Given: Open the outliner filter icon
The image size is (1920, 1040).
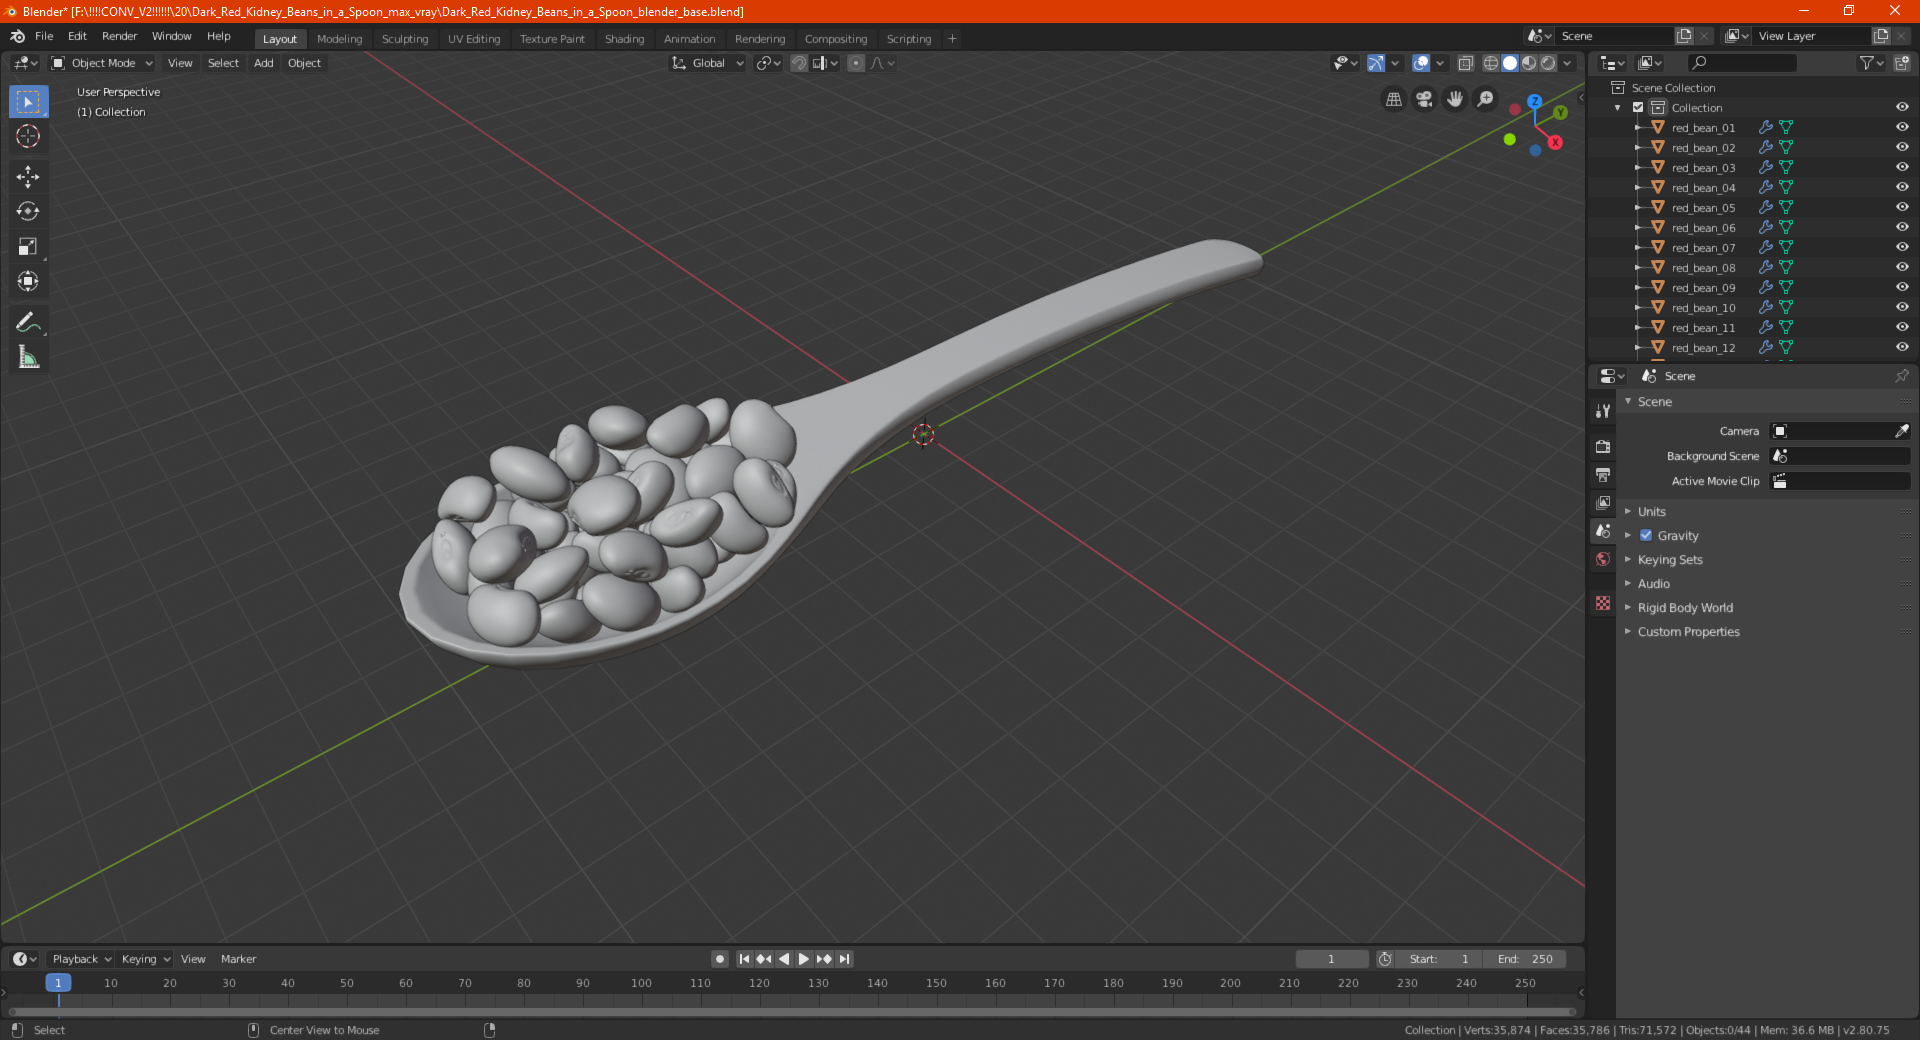Looking at the screenshot, I should 1870,63.
